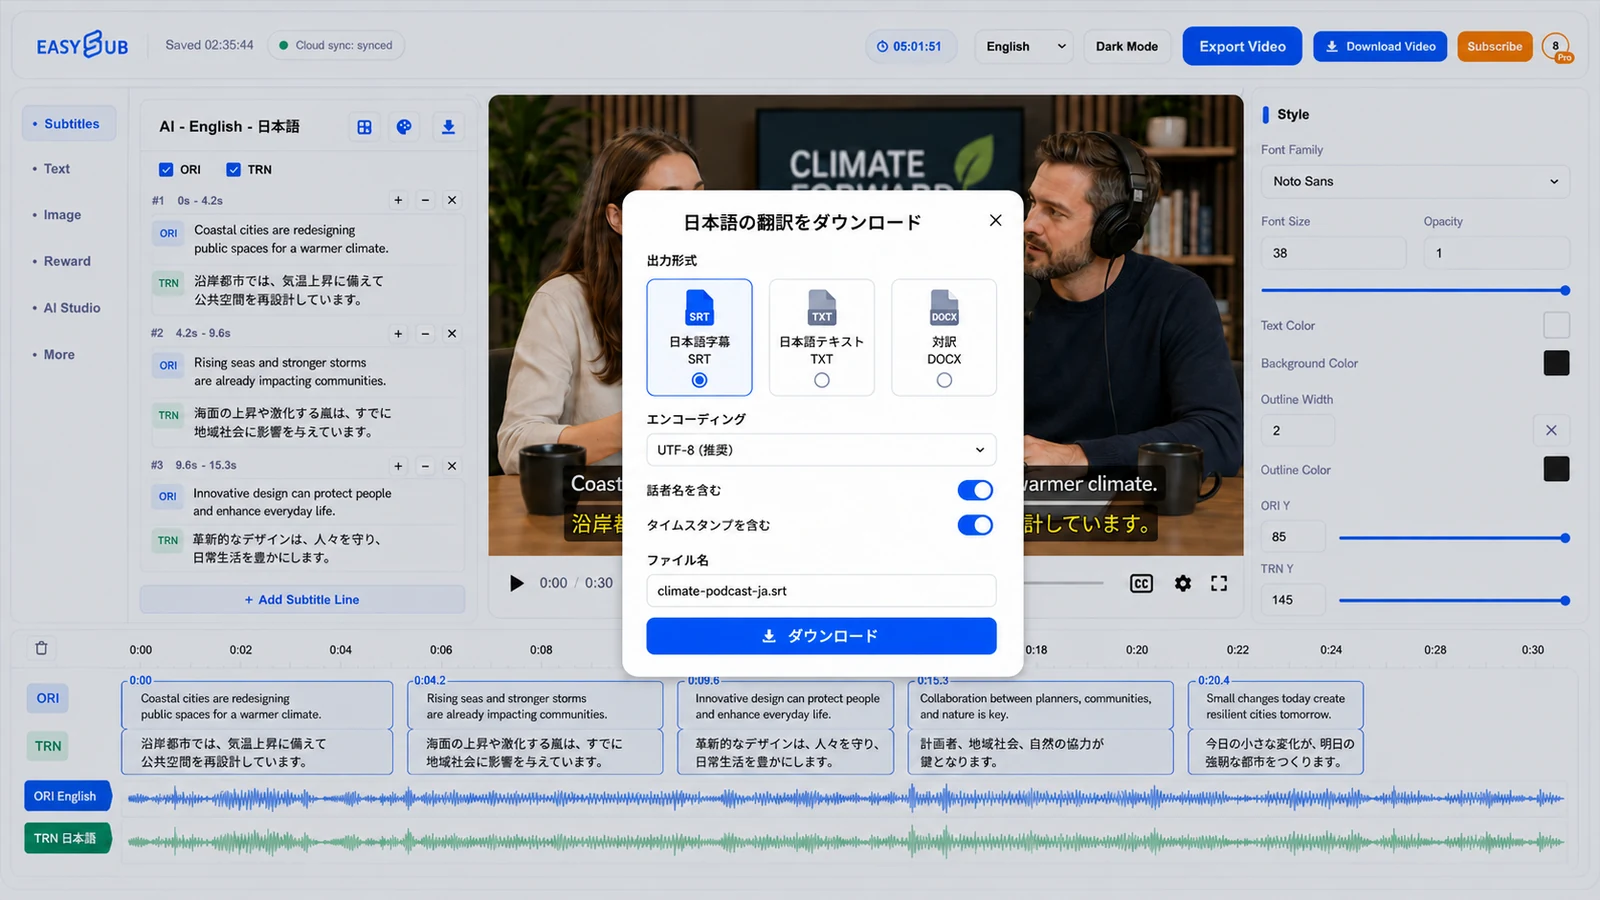Select the ORI English audio track

pyautogui.click(x=67, y=796)
